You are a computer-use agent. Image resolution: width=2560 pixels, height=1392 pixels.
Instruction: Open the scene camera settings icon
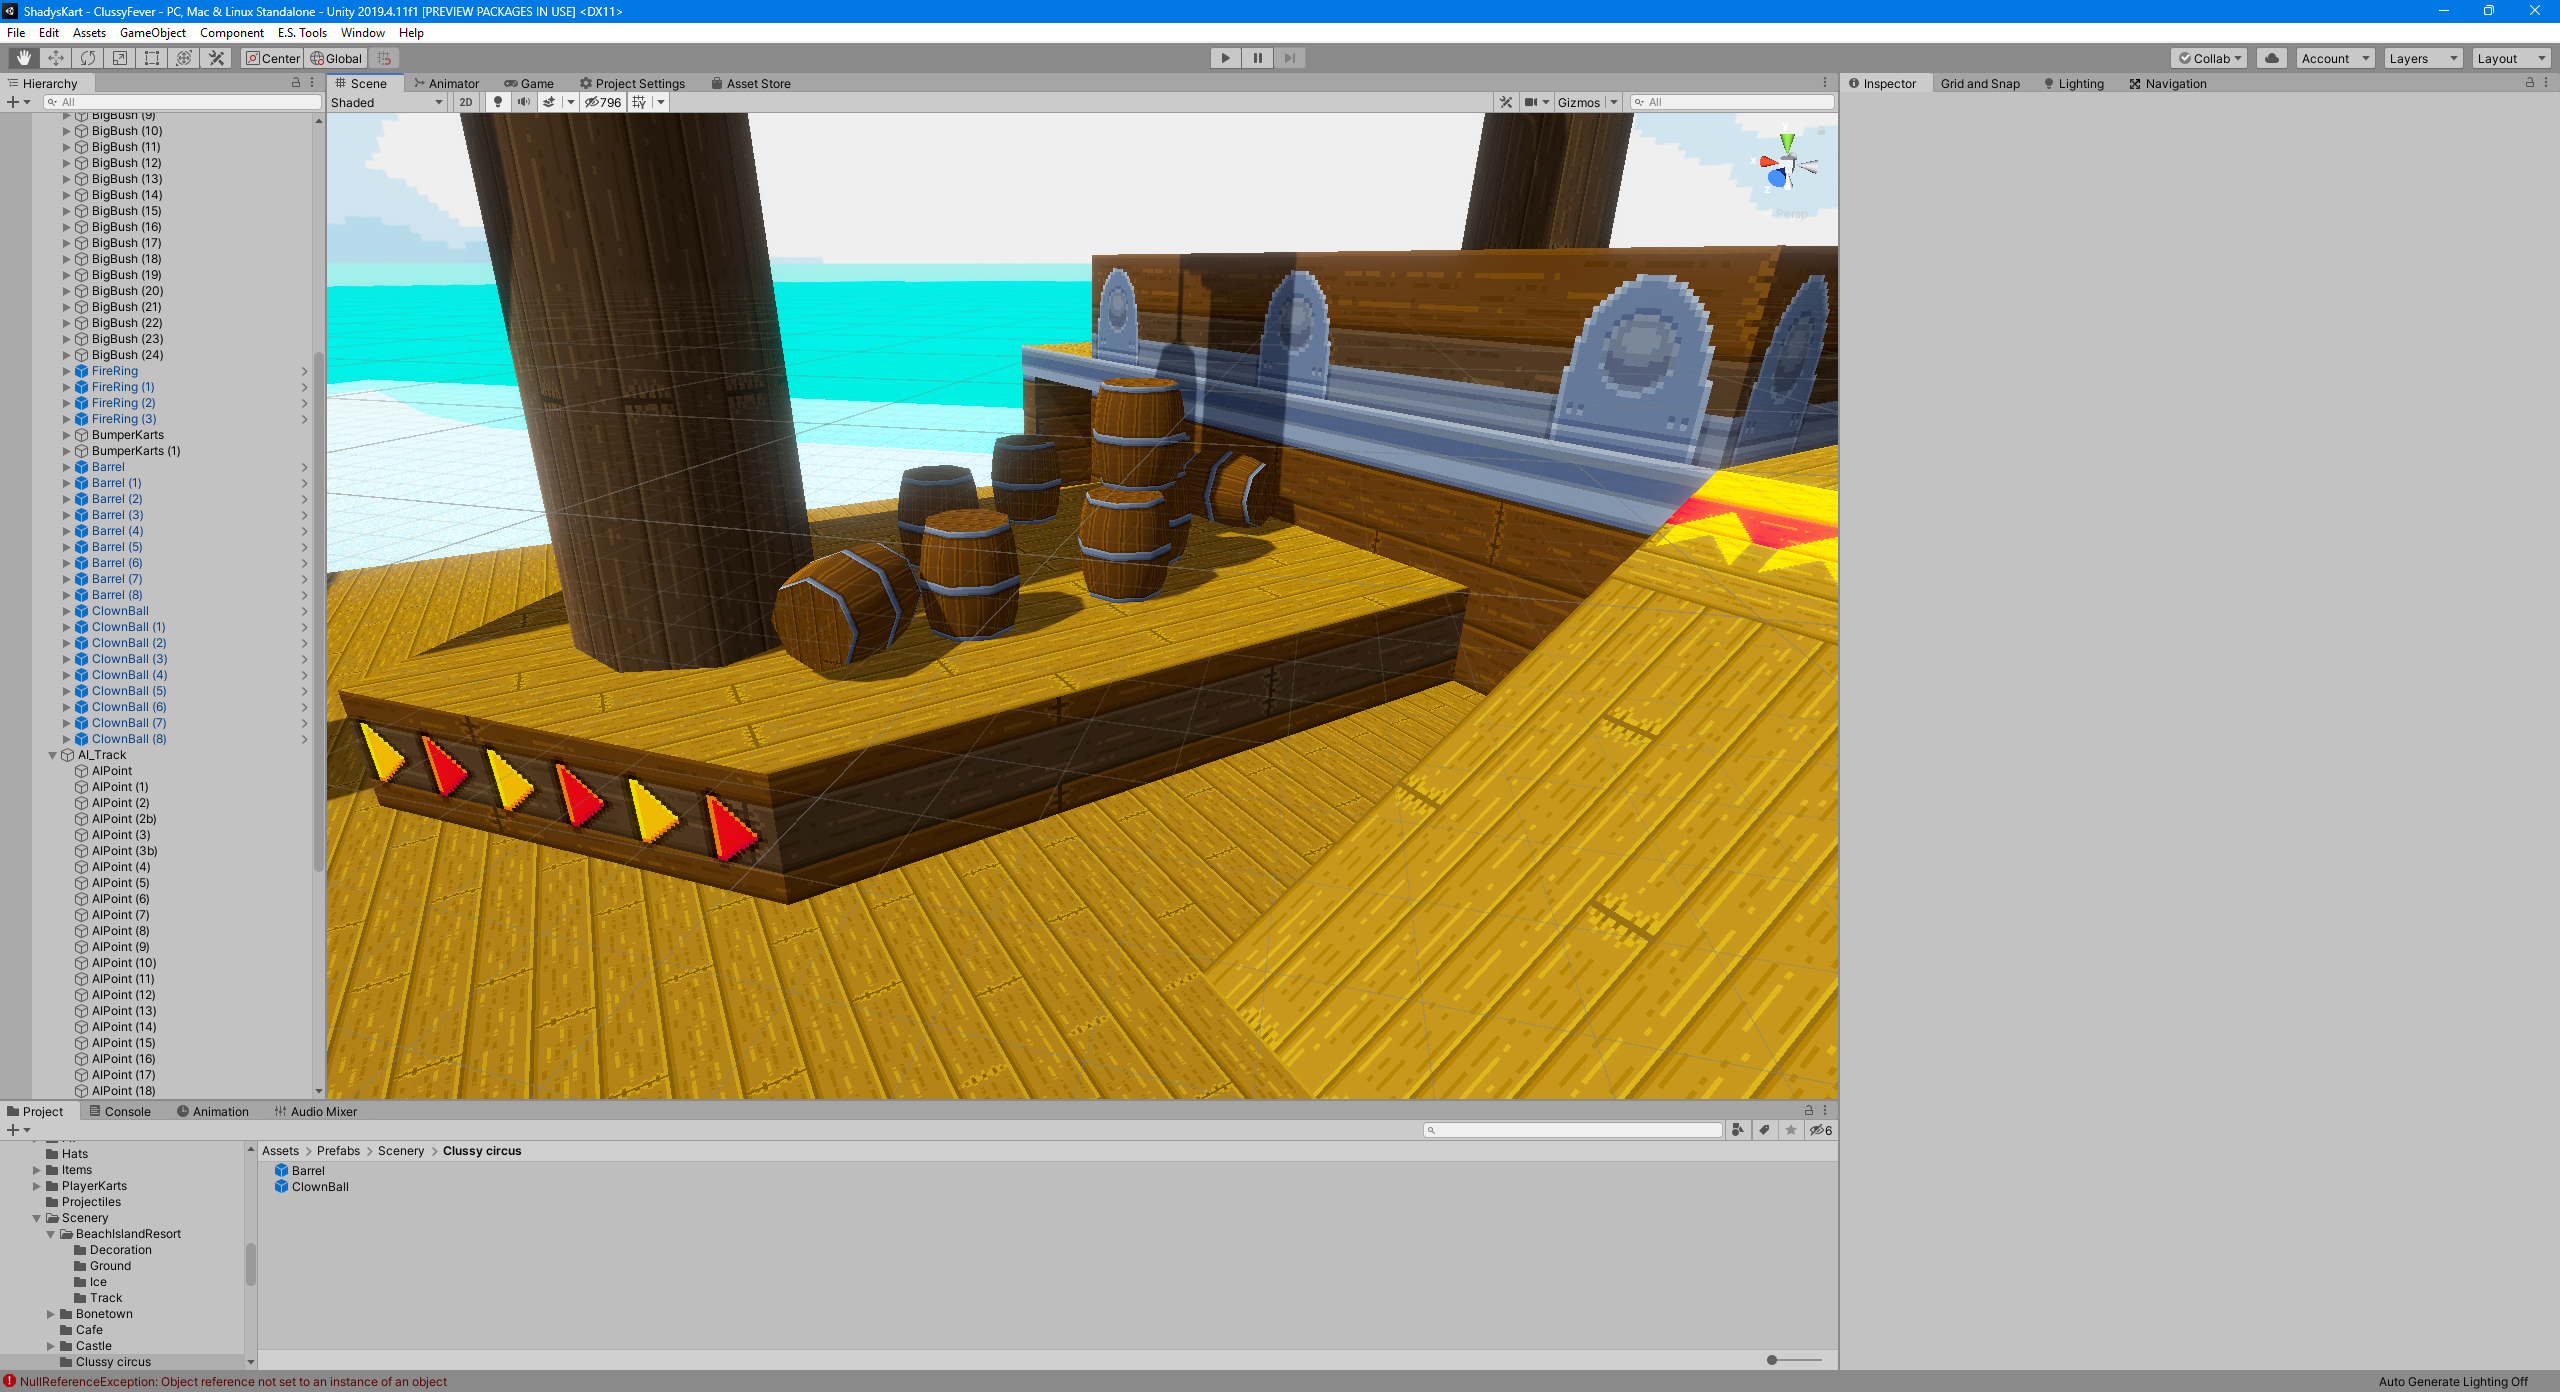point(1535,102)
